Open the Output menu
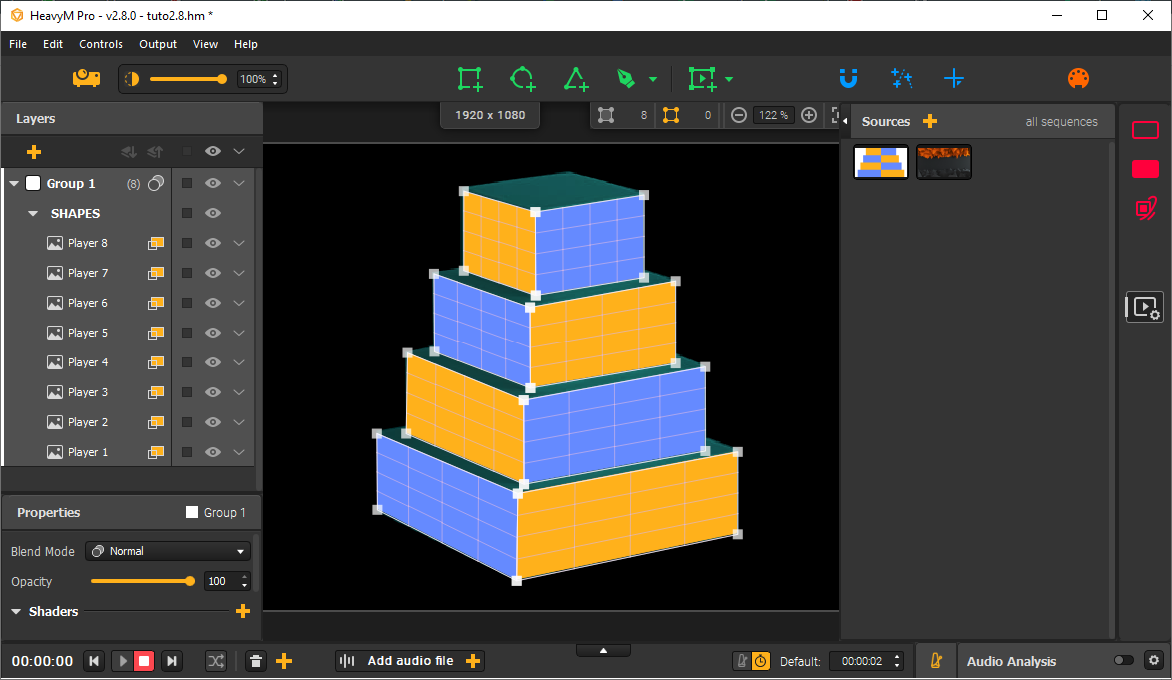1172x680 pixels. pyautogui.click(x=157, y=44)
